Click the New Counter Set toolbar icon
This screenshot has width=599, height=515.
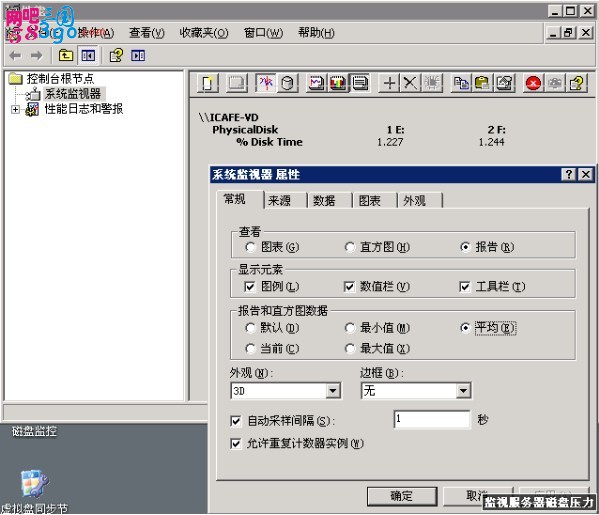(x=208, y=83)
